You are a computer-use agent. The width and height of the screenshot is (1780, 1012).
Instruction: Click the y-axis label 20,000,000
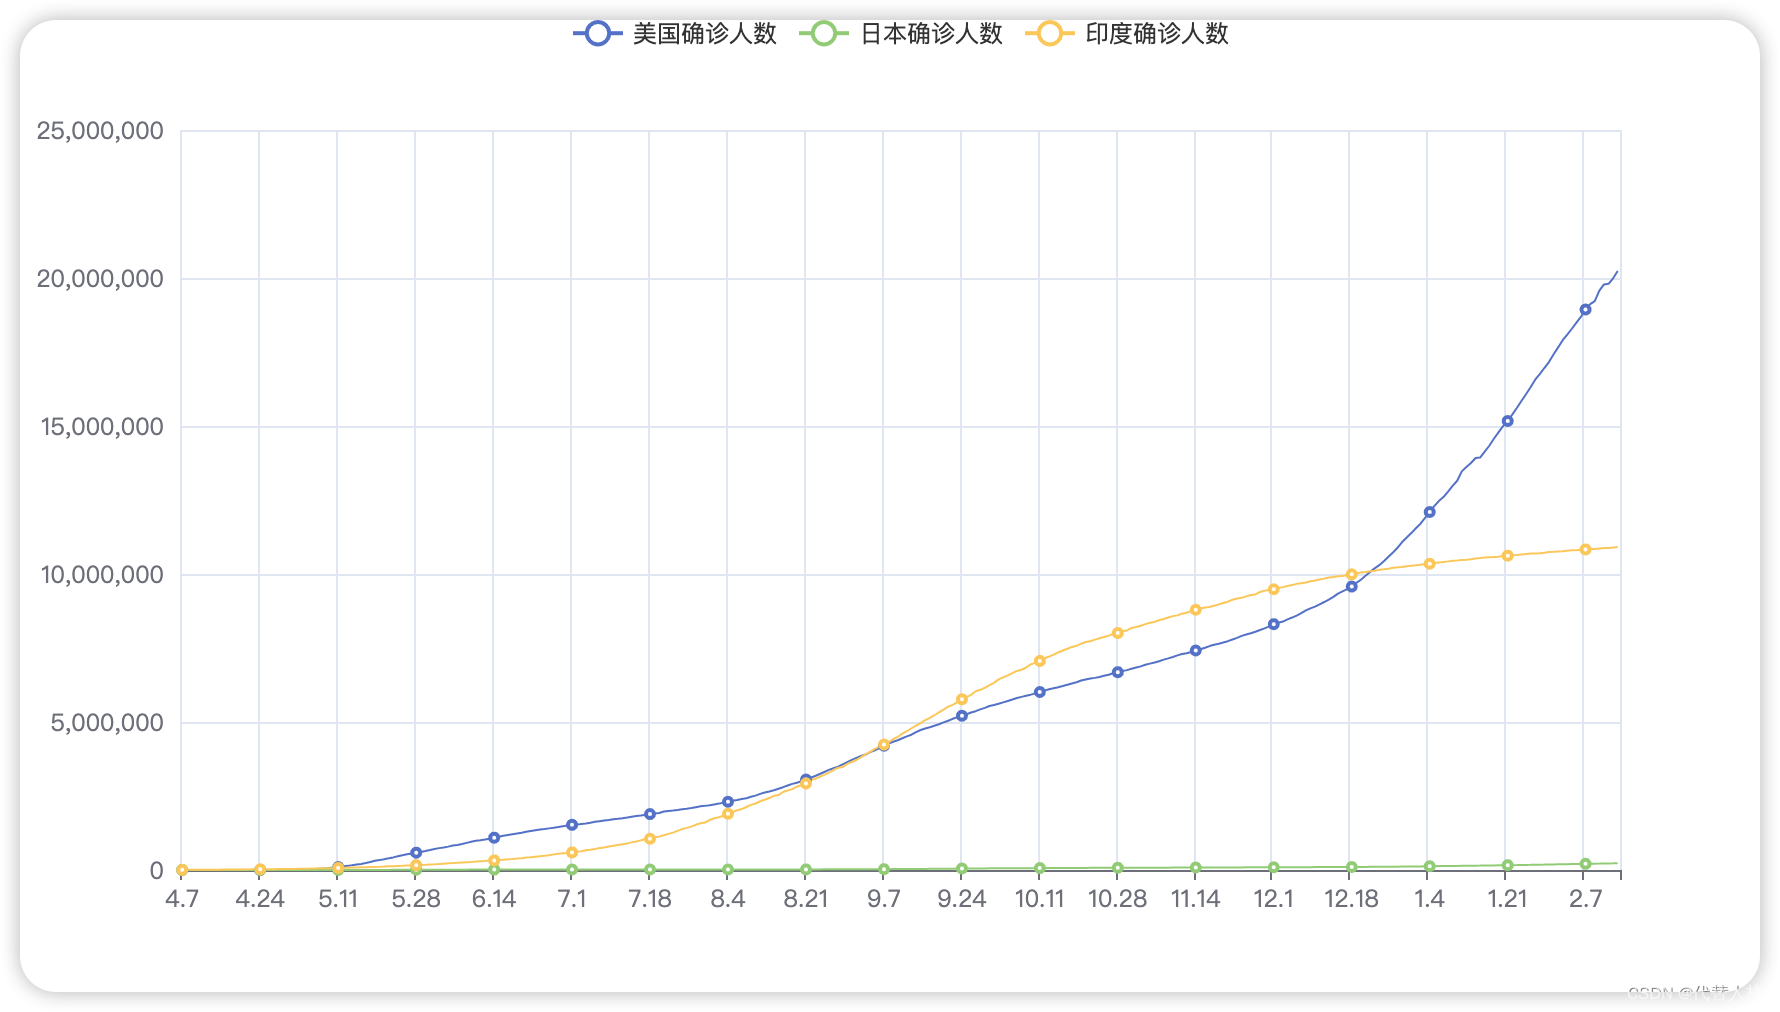pyautogui.click(x=99, y=279)
